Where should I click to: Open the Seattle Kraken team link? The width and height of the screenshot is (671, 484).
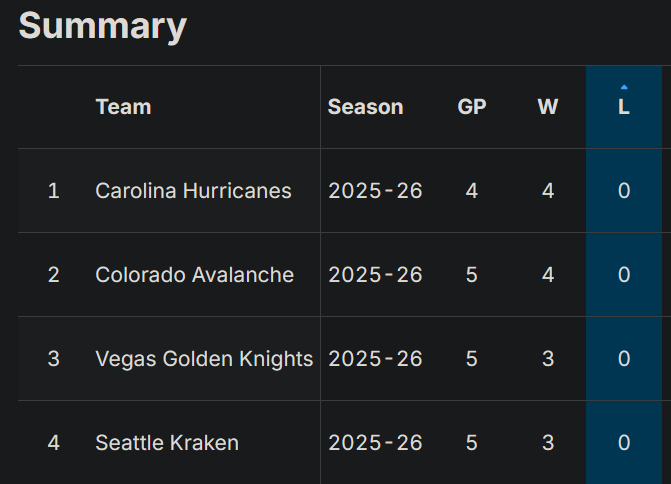(167, 442)
